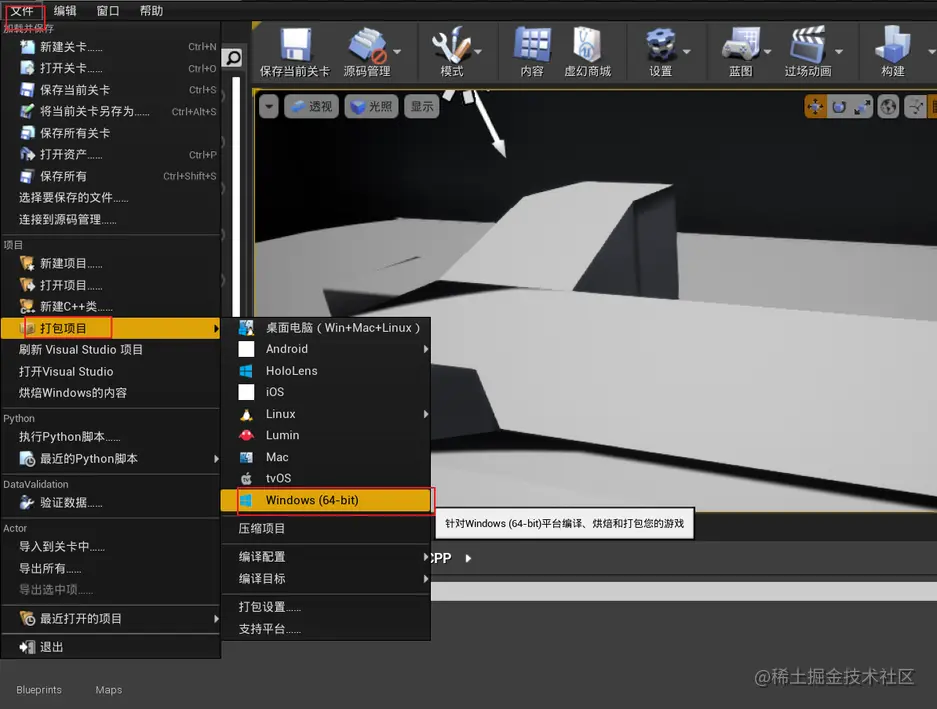Screen dimensions: 937x709
Task: Open the Maps folder label
Action: (109, 690)
